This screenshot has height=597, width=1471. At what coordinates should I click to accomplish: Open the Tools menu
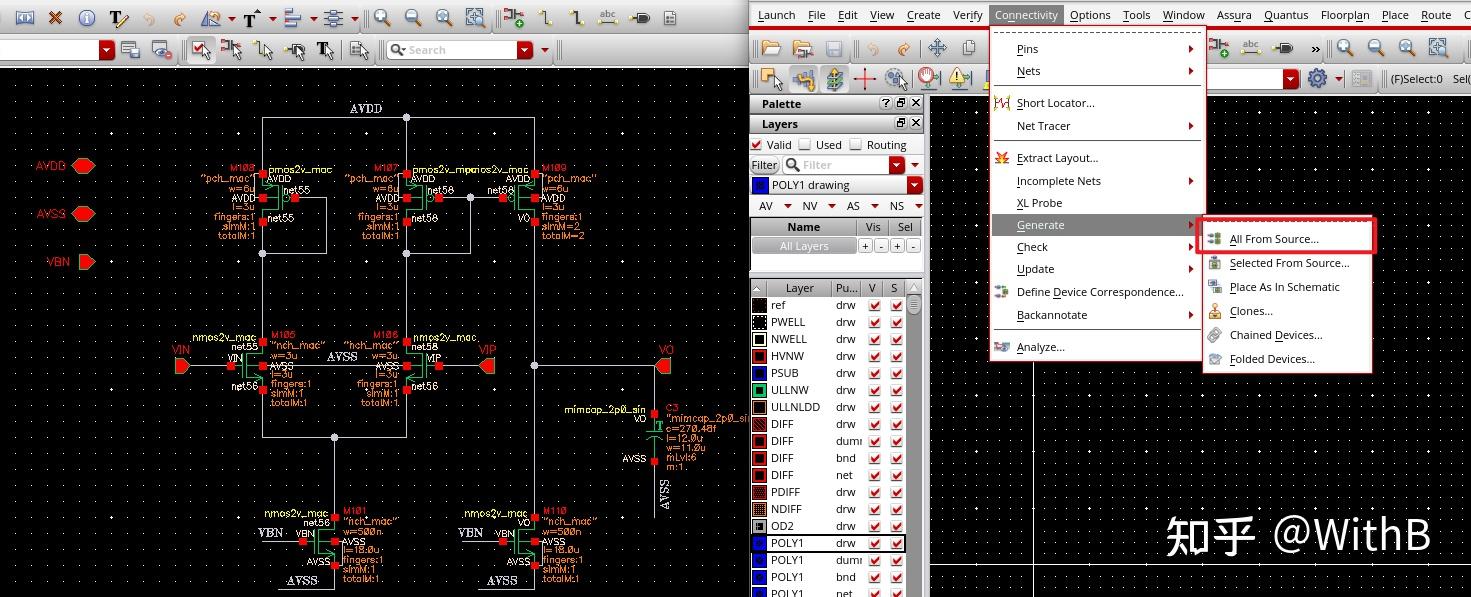click(x=1136, y=15)
